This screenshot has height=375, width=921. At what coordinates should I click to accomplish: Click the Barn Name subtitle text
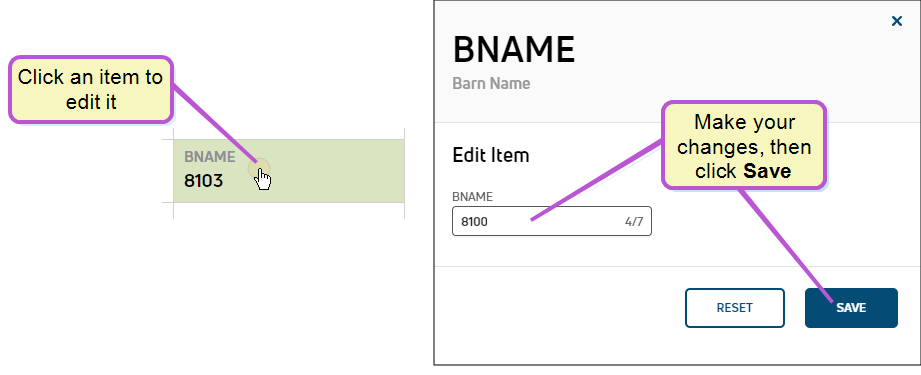coord(491,83)
